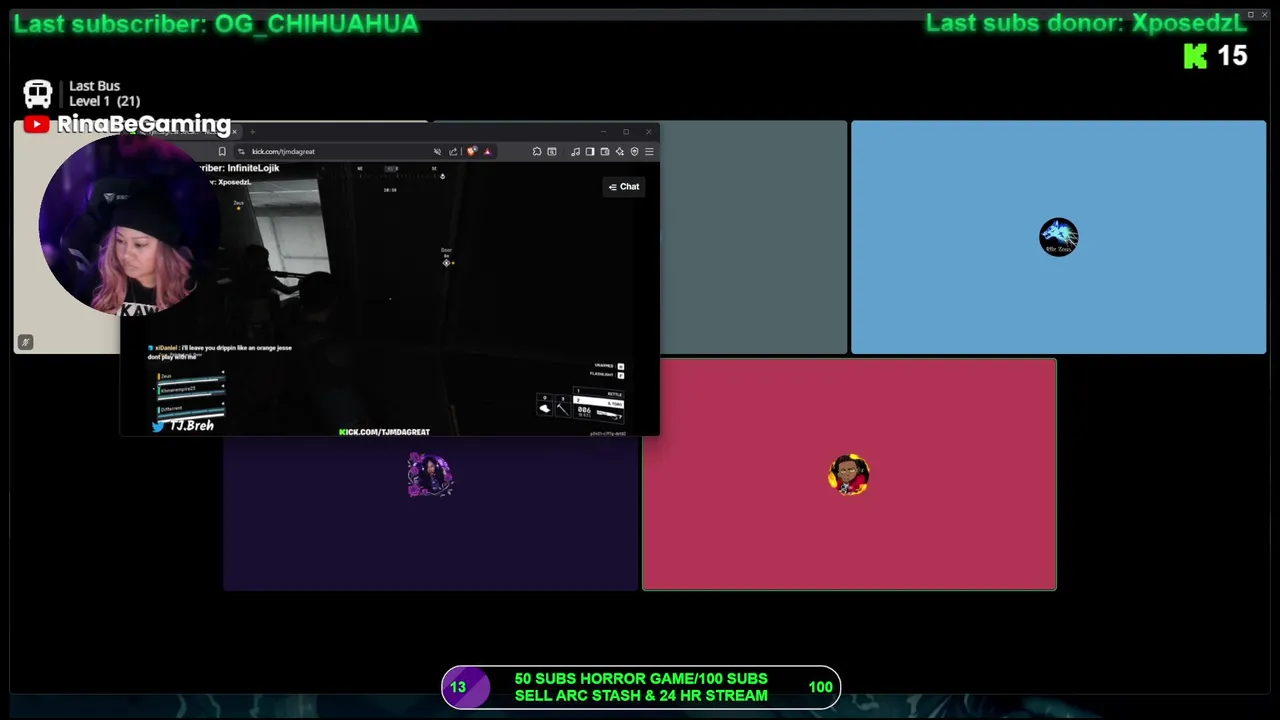Click Last subscriber OG_CHIHUAHUA text

[x=216, y=24]
